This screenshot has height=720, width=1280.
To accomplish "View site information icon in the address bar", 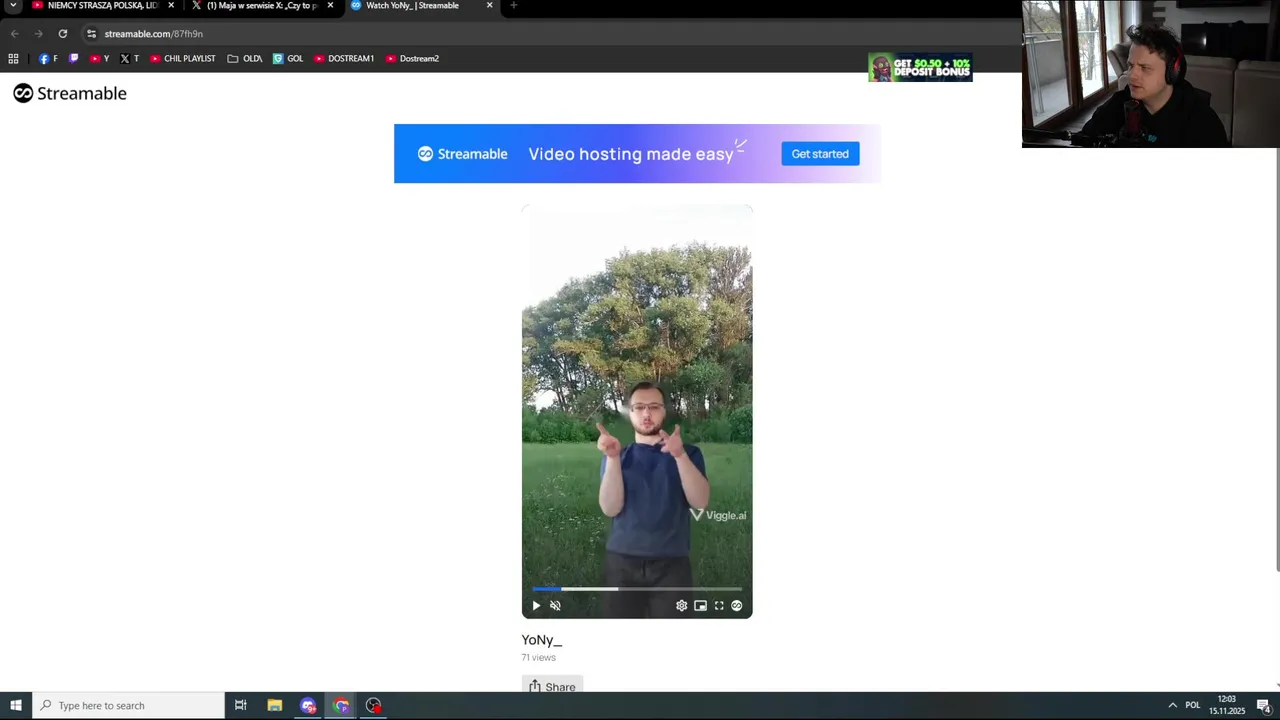I will click(91, 33).
